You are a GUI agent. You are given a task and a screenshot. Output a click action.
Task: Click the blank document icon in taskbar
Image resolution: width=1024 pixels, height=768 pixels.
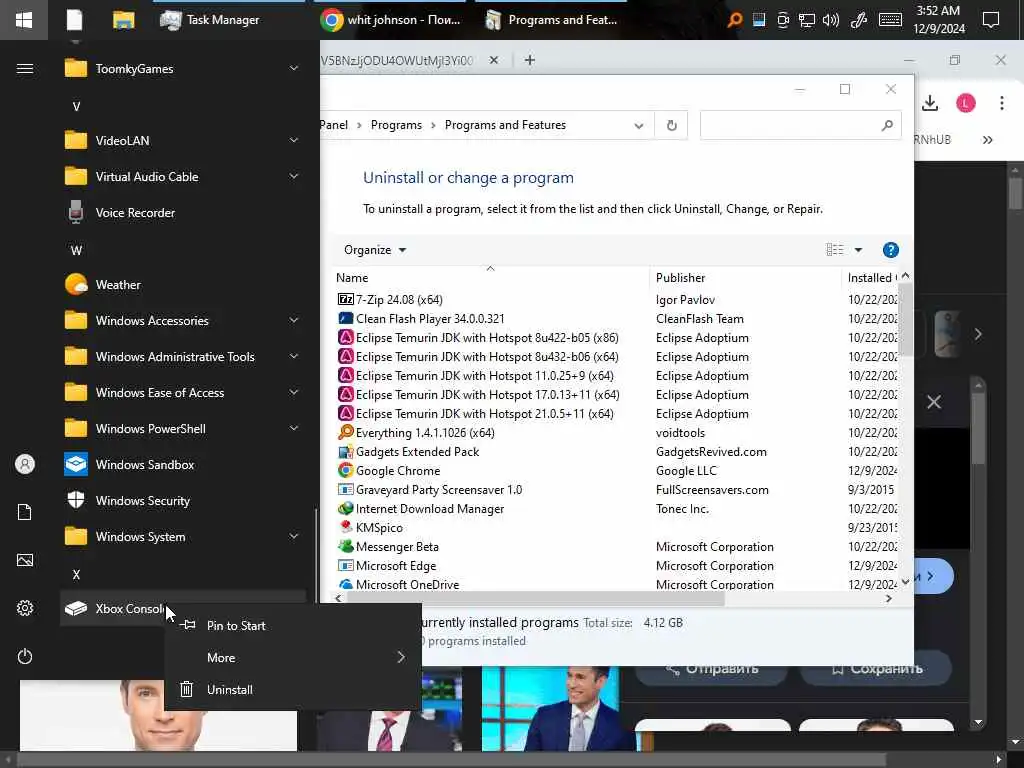point(74,20)
